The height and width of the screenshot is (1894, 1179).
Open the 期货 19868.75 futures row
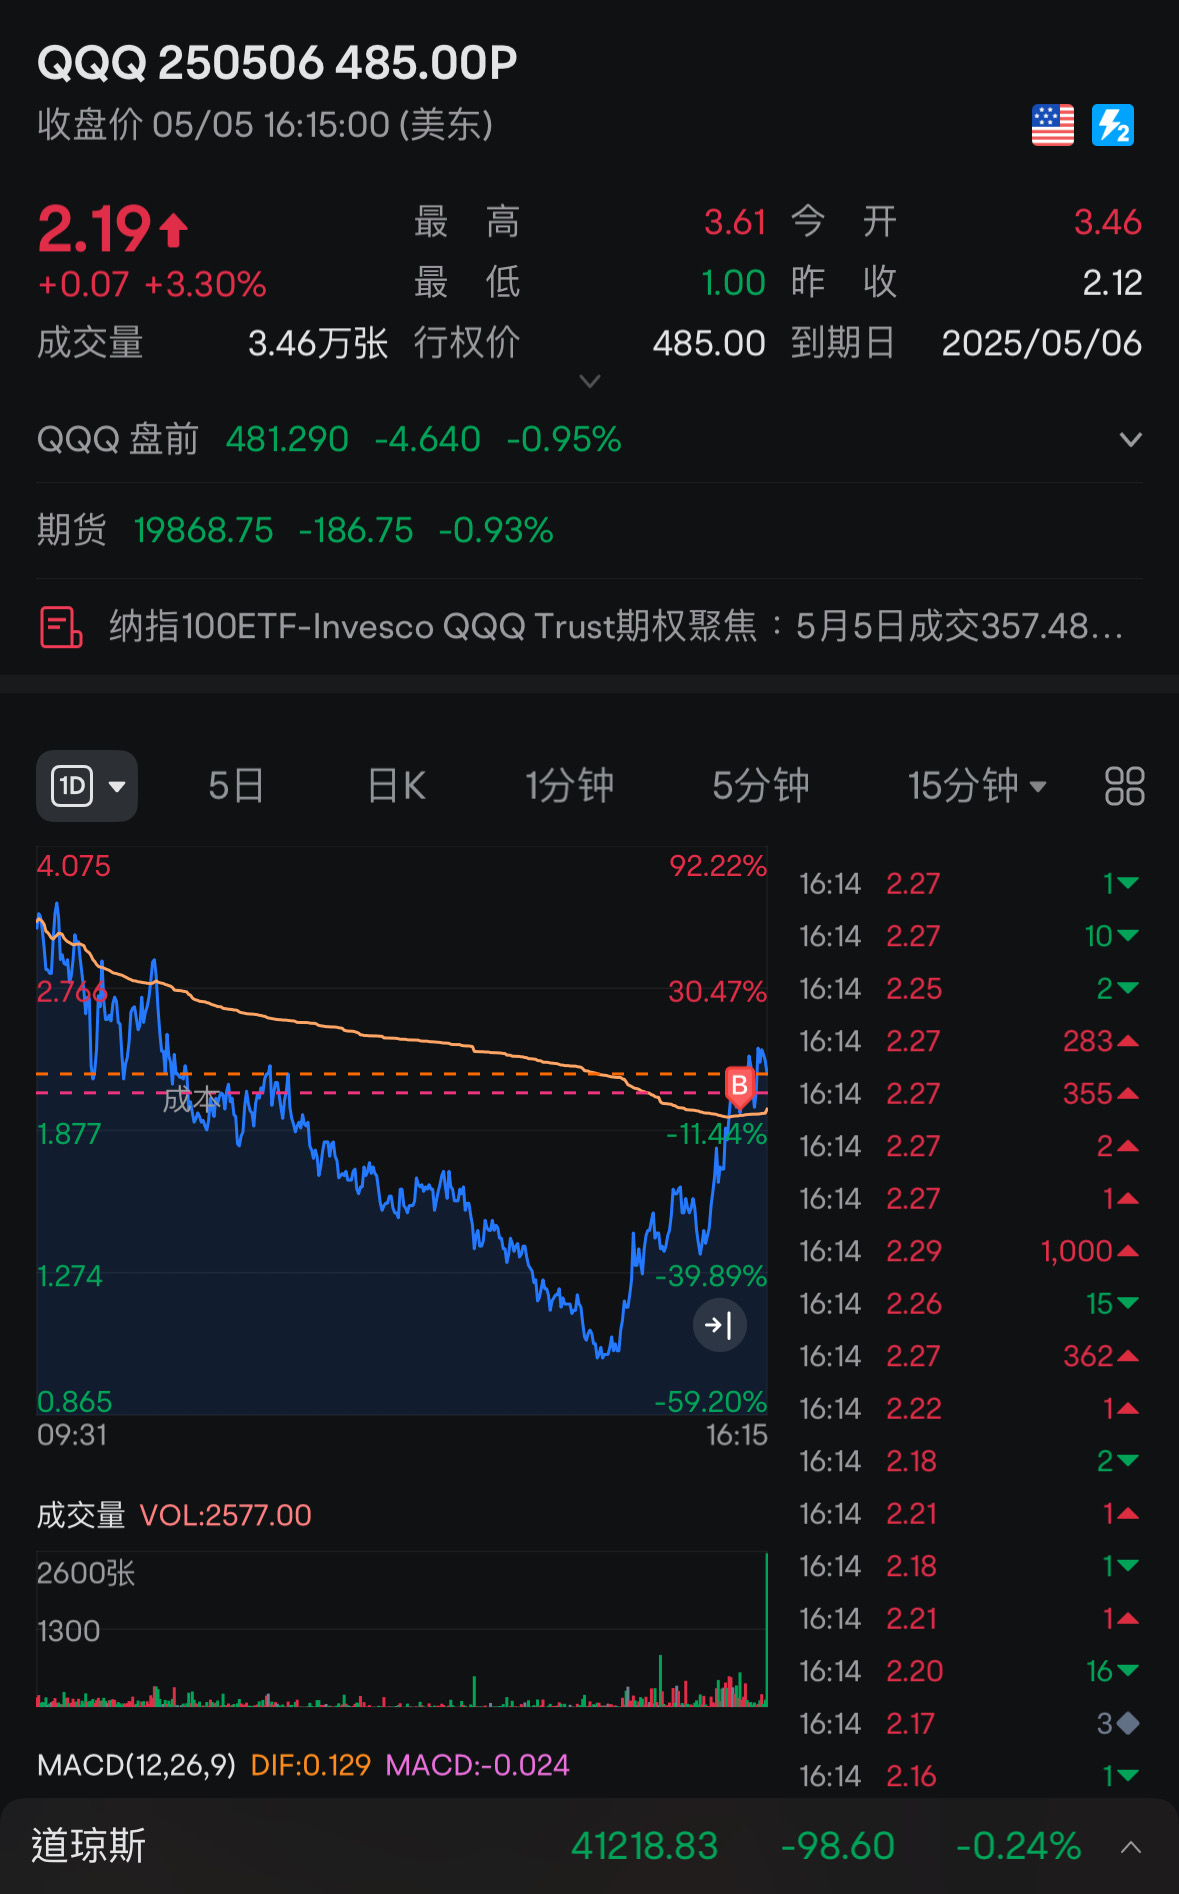point(590,530)
